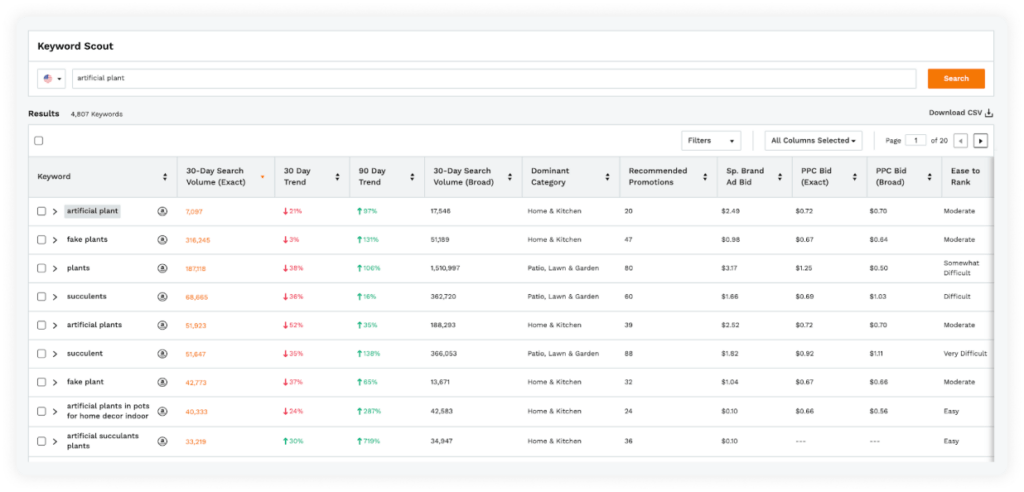Expand the fake plants row chevron
This screenshot has height=492, width=1024.
click(55, 240)
